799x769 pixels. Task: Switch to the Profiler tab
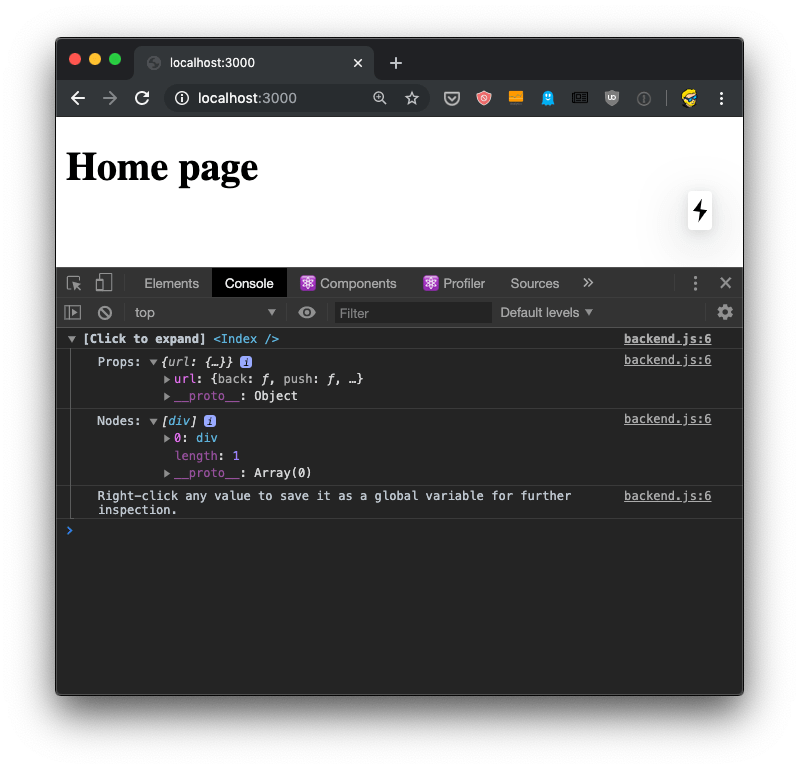pos(454,283)
